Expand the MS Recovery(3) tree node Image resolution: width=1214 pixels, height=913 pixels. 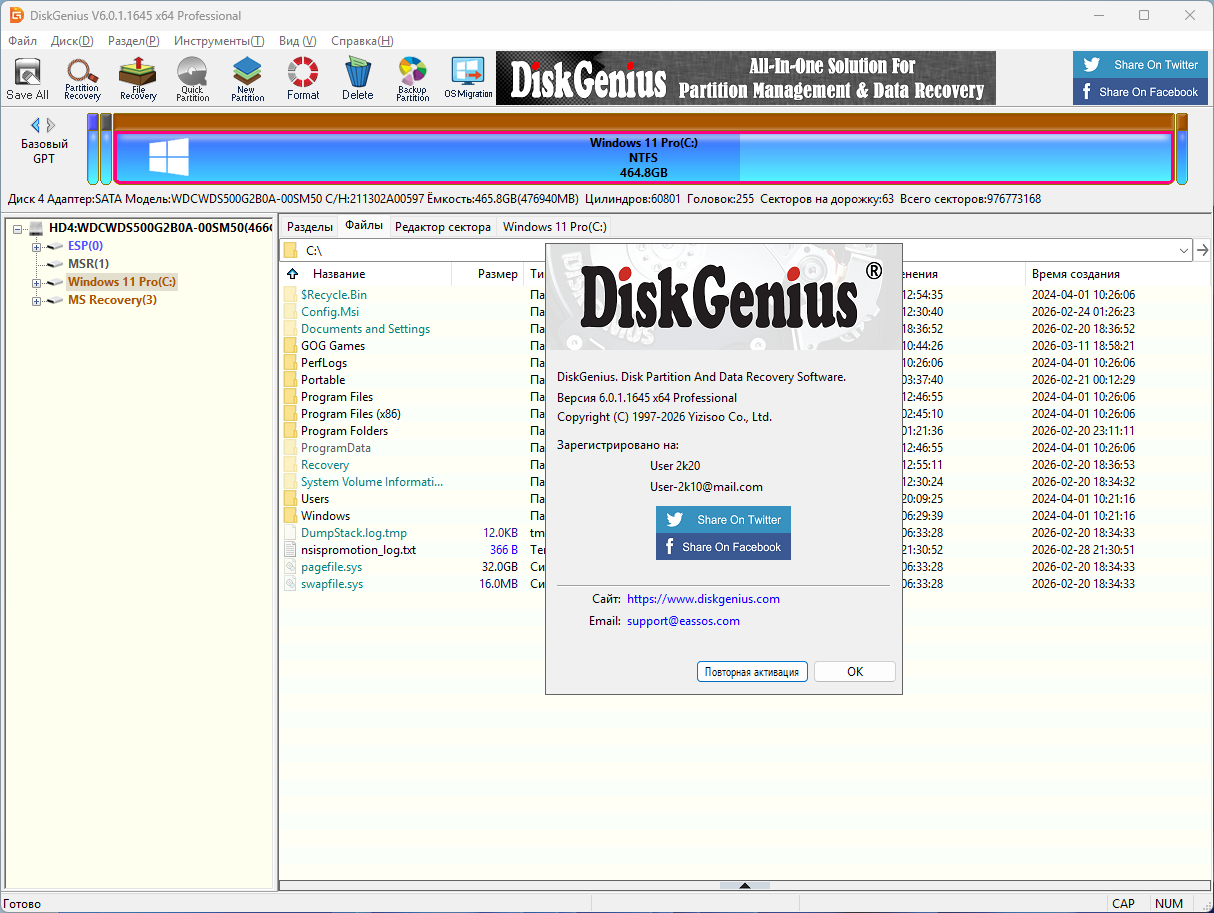pyautogui.click(x=36, y=300)
